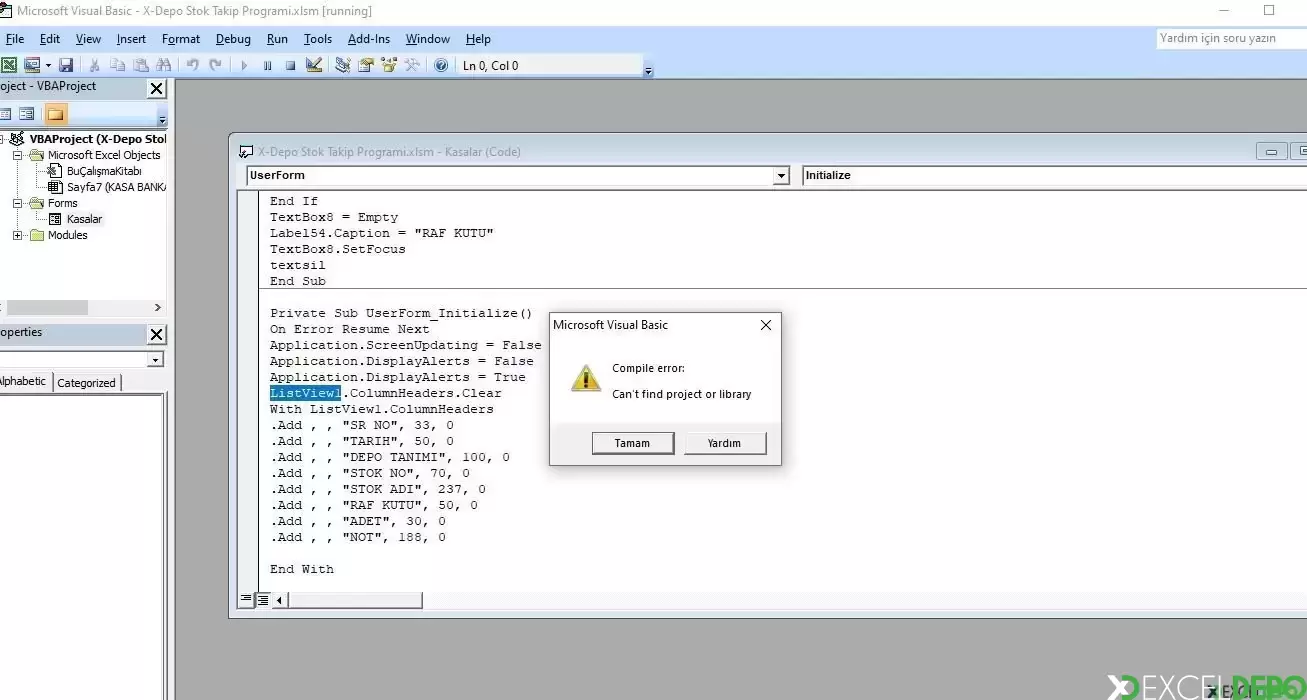Image resolution: width=1307 pixels, height=700 pixels.
Task: Open the Tools menu
Action: [x=318, y=39]
